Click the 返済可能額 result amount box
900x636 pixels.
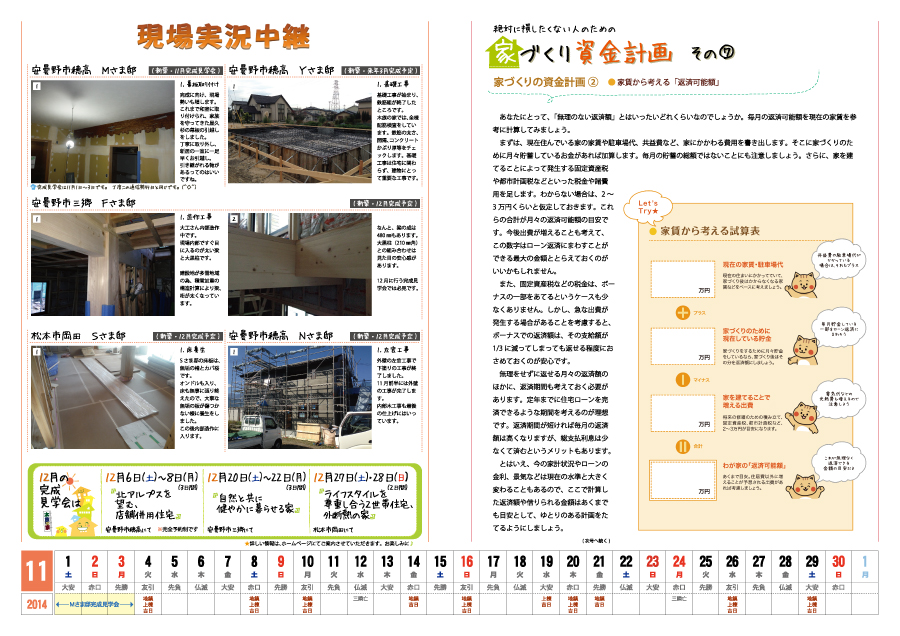pyautogui.click(x=682, y=480)
